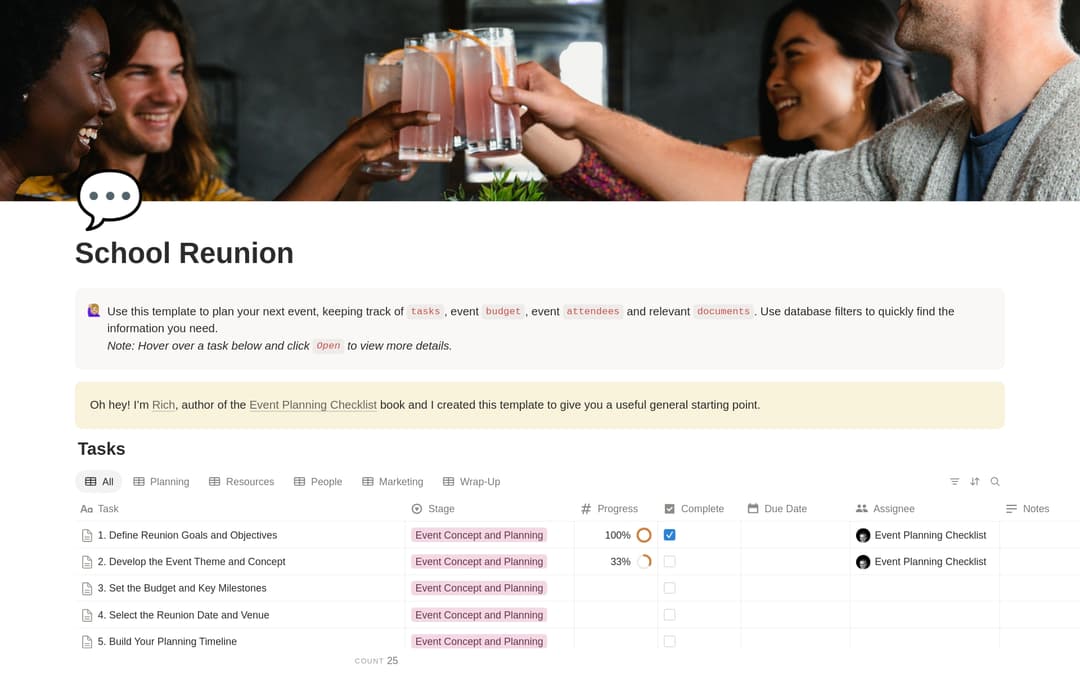Click the Tasks database heading
This screenshot has height=674, width=1080.
click(101, 449)
